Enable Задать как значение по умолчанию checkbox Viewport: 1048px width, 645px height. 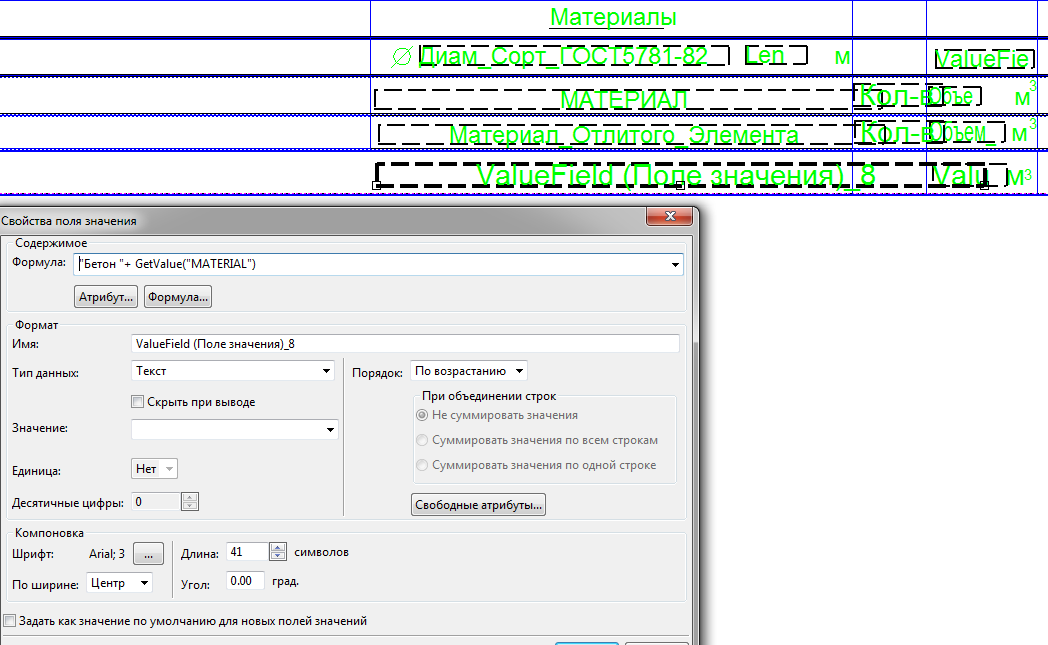coord(10,621)
